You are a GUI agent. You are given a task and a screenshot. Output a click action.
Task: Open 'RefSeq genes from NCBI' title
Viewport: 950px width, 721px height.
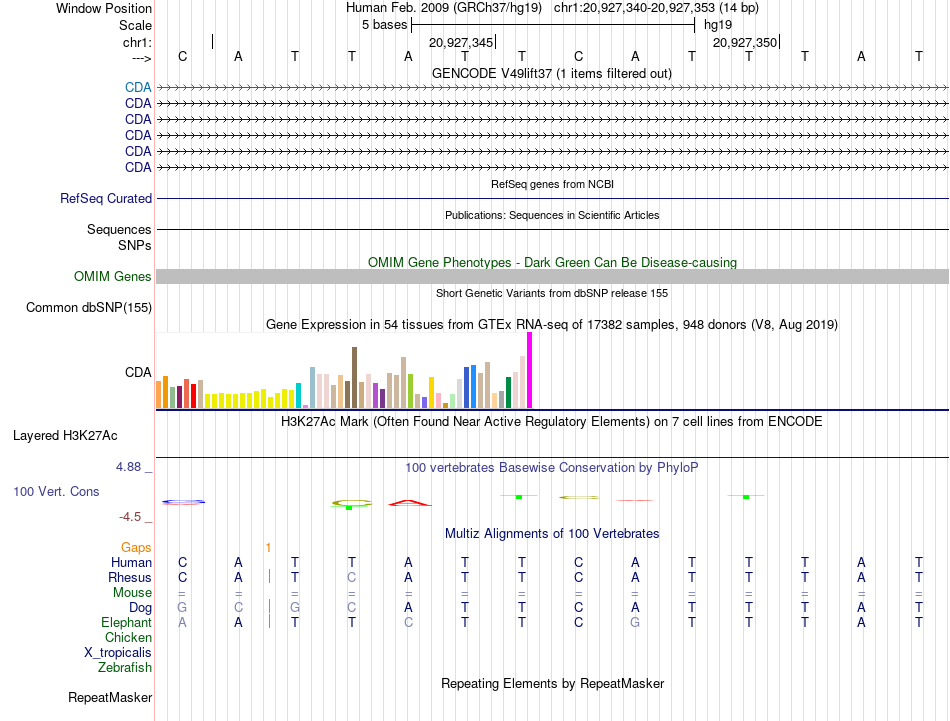click(x=553, y=184)
